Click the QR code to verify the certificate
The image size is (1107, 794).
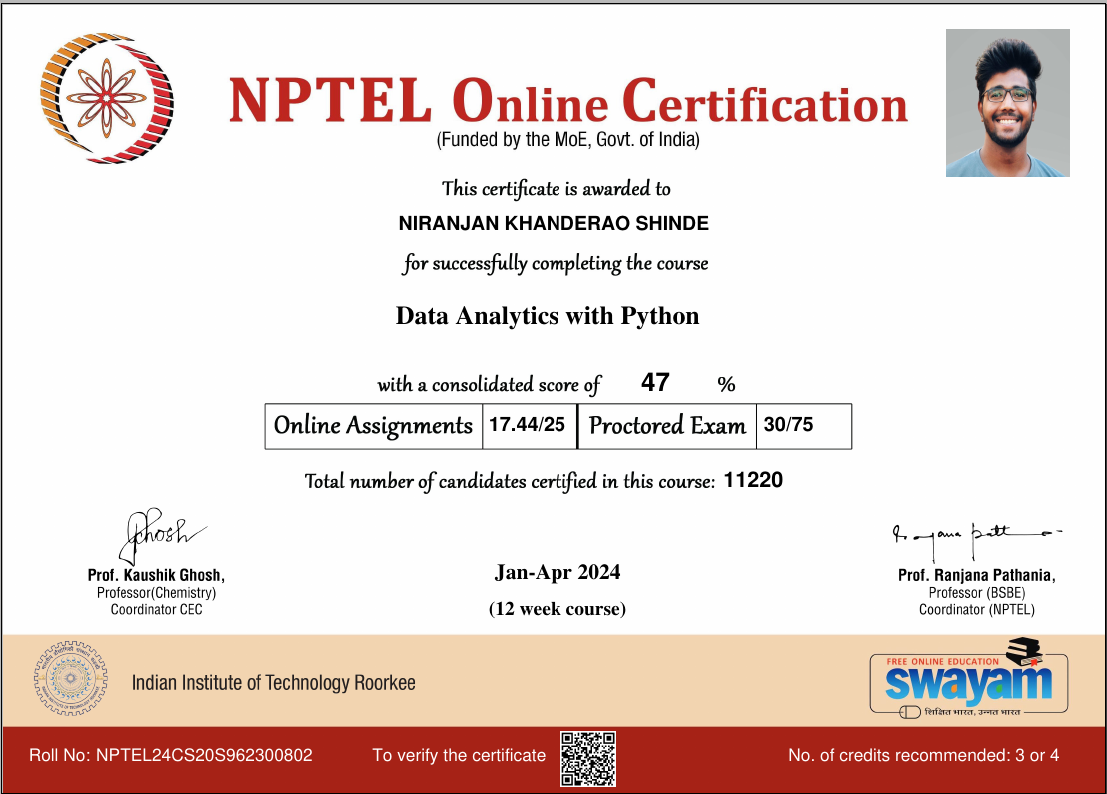click(588, 759)
